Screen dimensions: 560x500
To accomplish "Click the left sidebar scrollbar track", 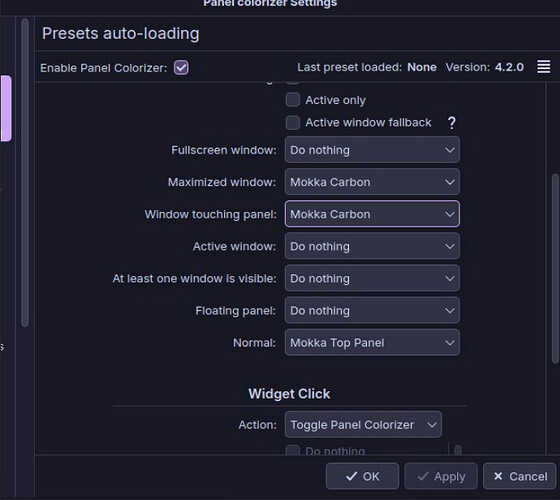I will [25, 172].
